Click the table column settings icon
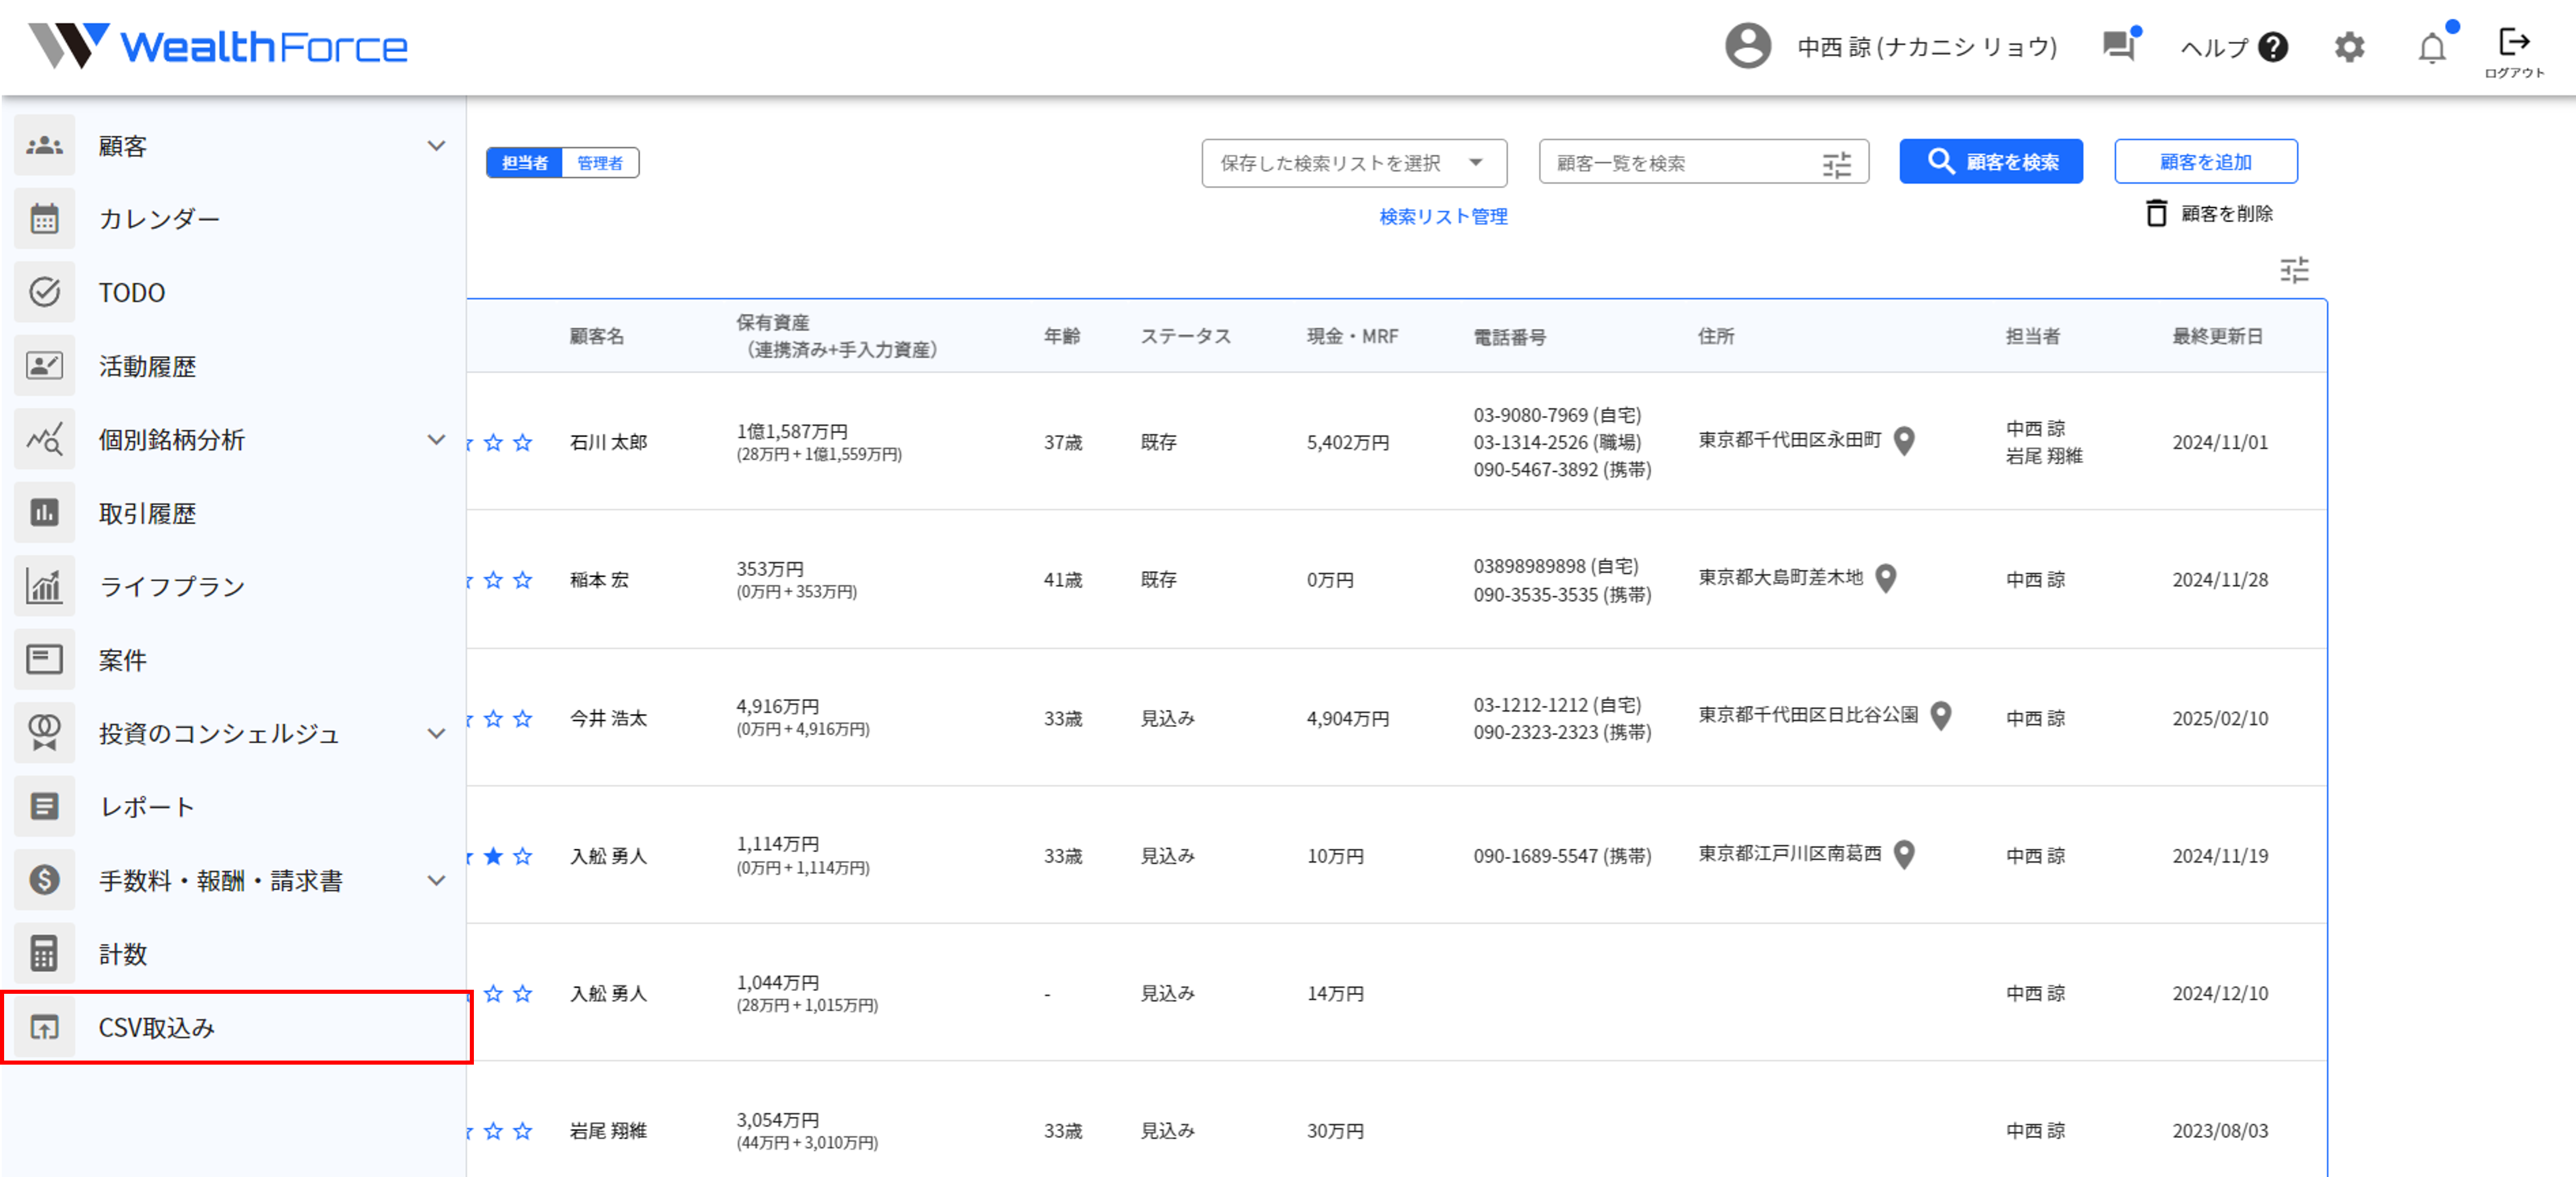The height and width of the screenshot is (1177, 2576). coord(2294,270)
